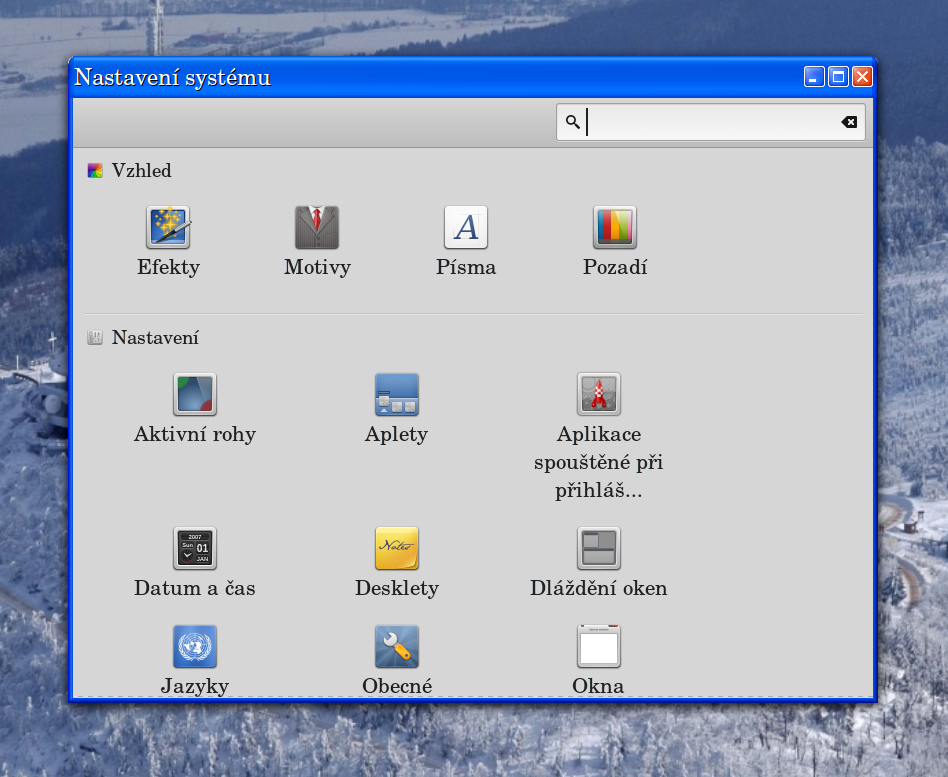This screenshot has width=948, height=777.
Task: Maximize the Nastavení systému window
Action: pyautogui.click(x=839, y=77)
